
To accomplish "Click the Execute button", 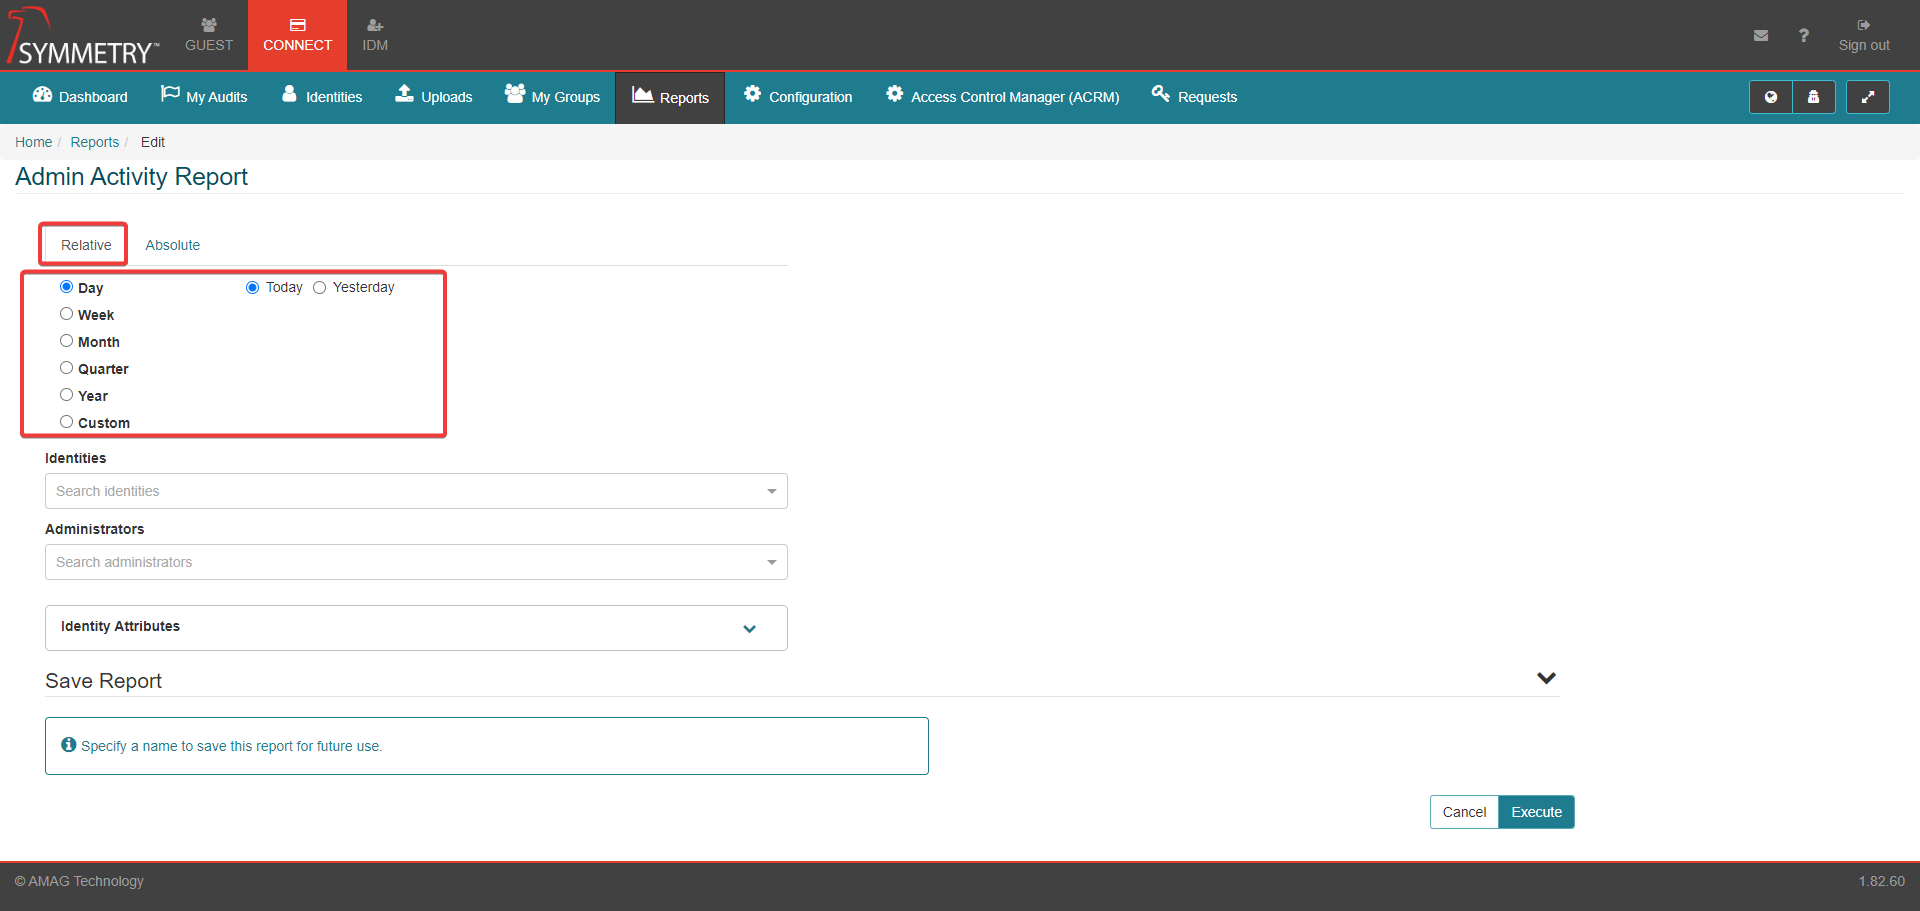I will pyautogui.click(x=1536, y=812).
